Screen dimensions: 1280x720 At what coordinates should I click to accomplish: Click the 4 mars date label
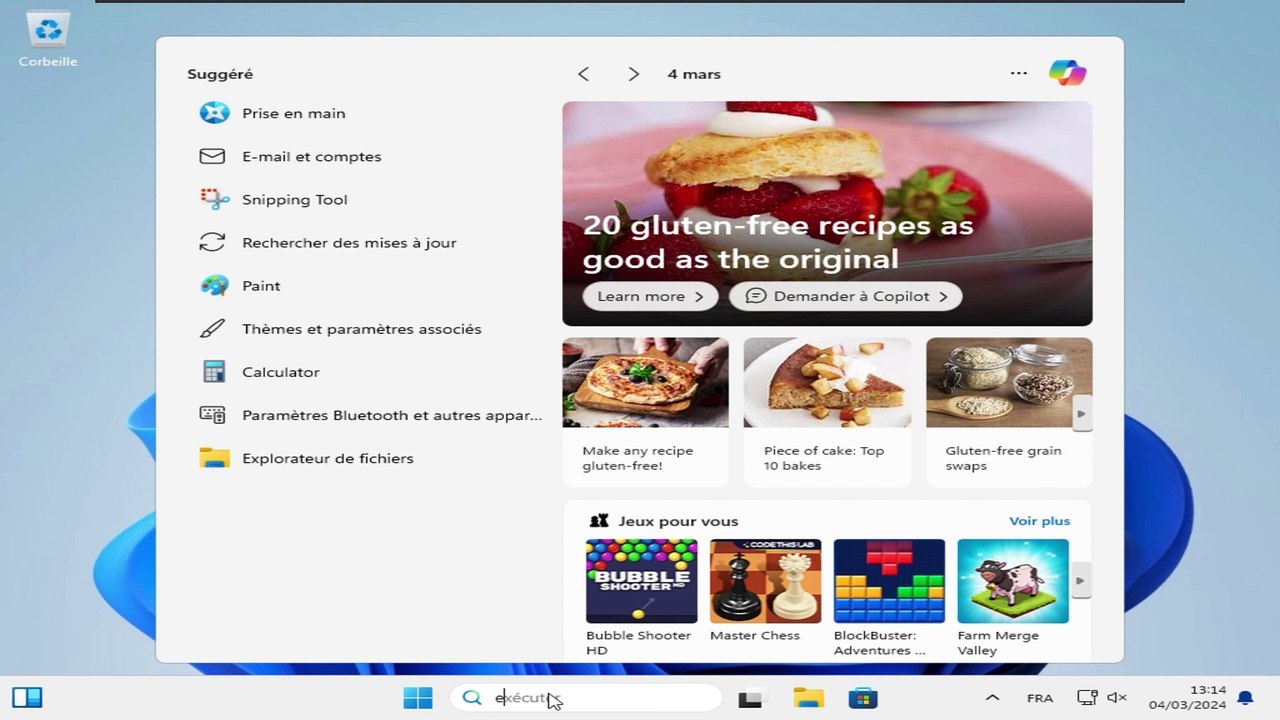(x=694, y=74)
